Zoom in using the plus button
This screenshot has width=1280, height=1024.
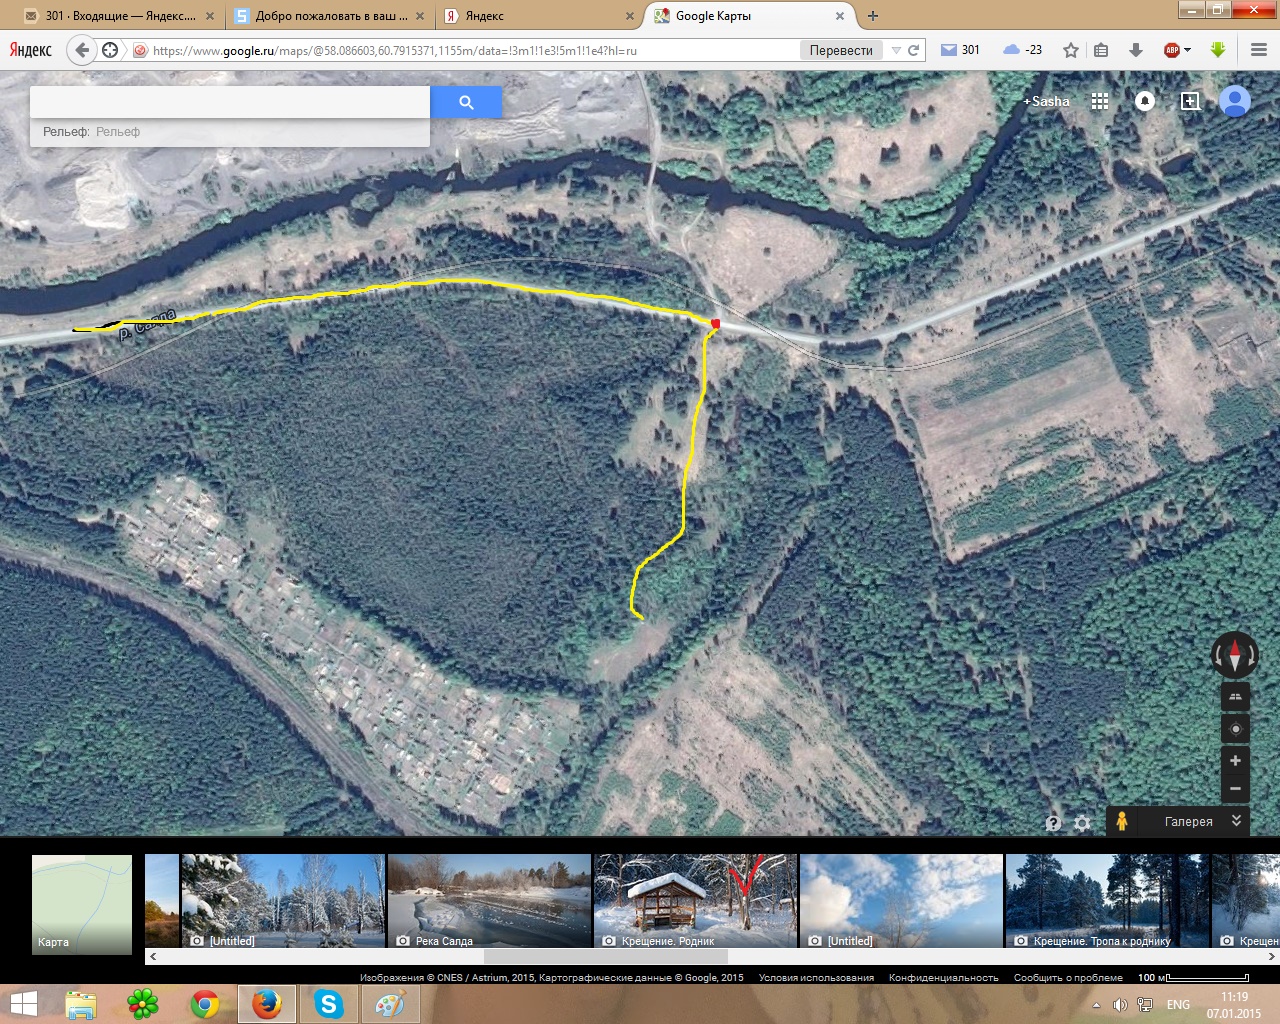(x=1235, y=761)
